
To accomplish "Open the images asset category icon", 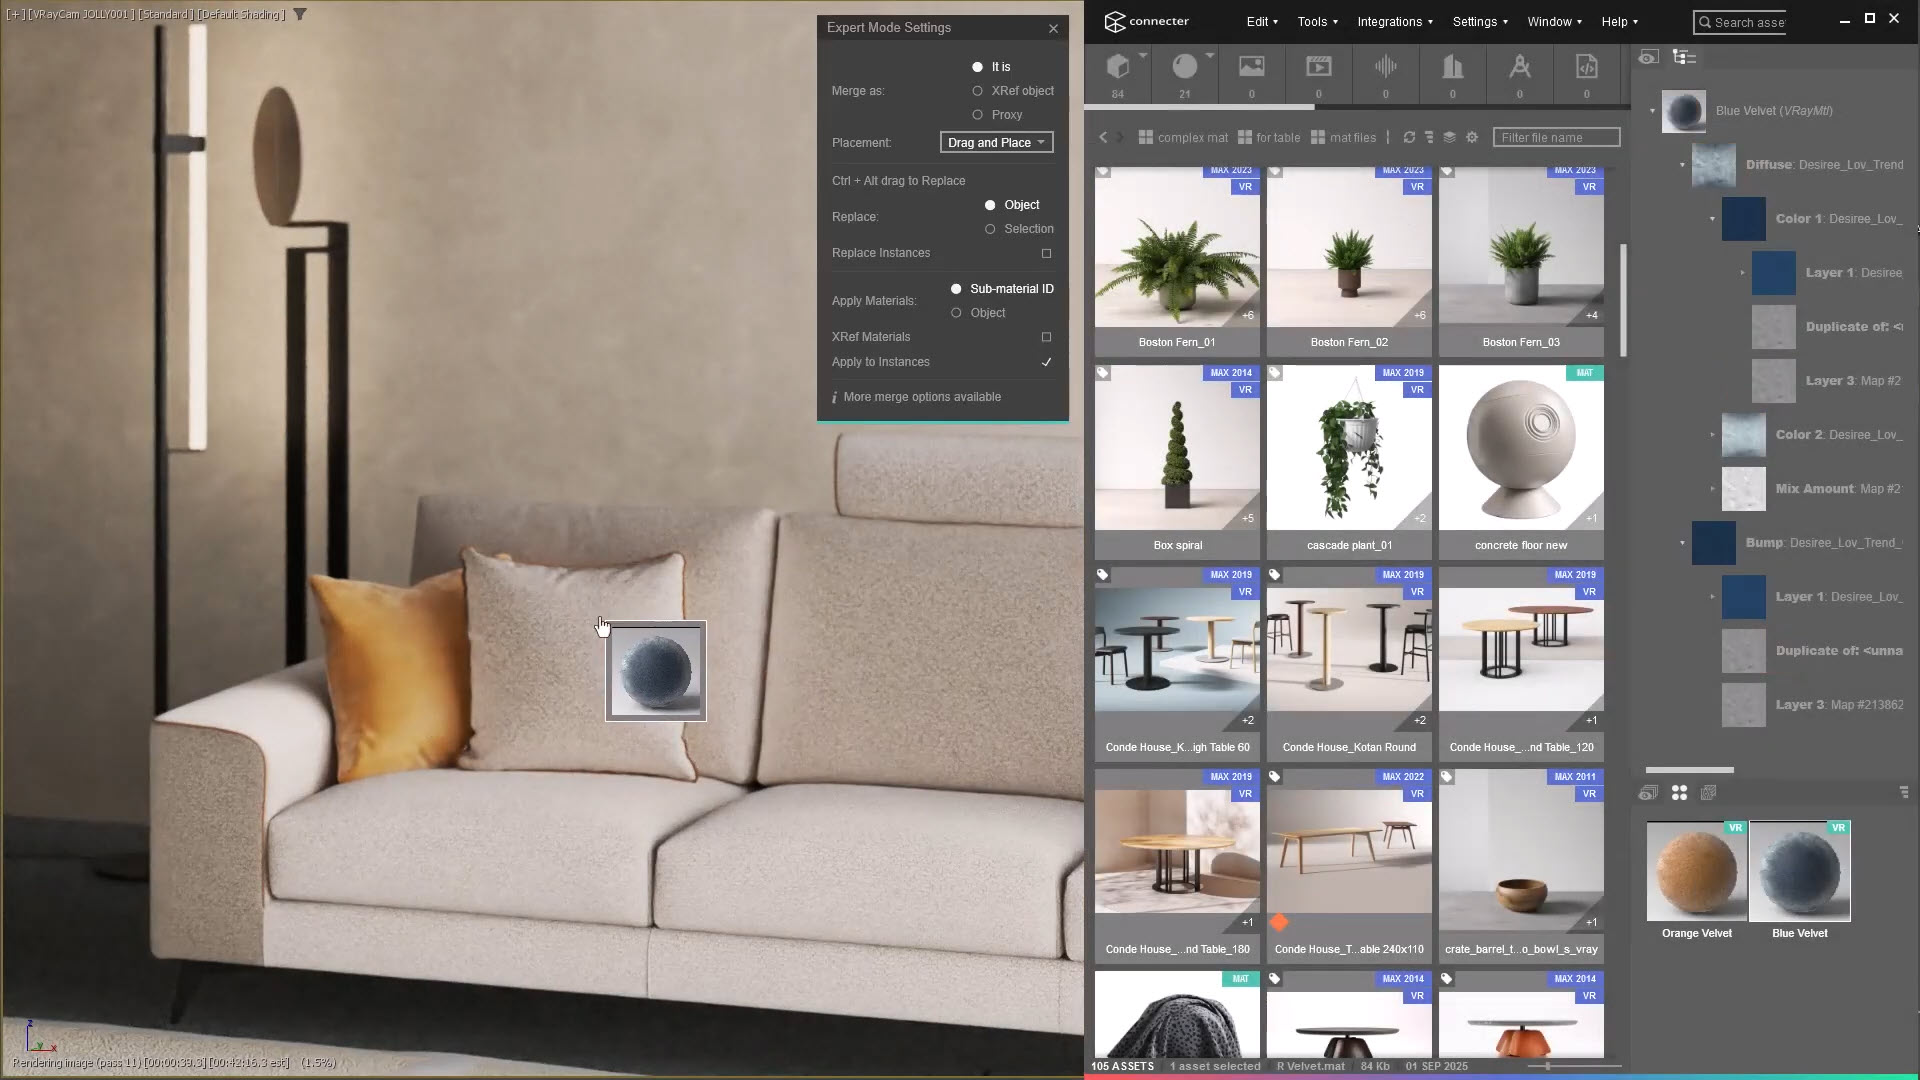I will 1251,67.
